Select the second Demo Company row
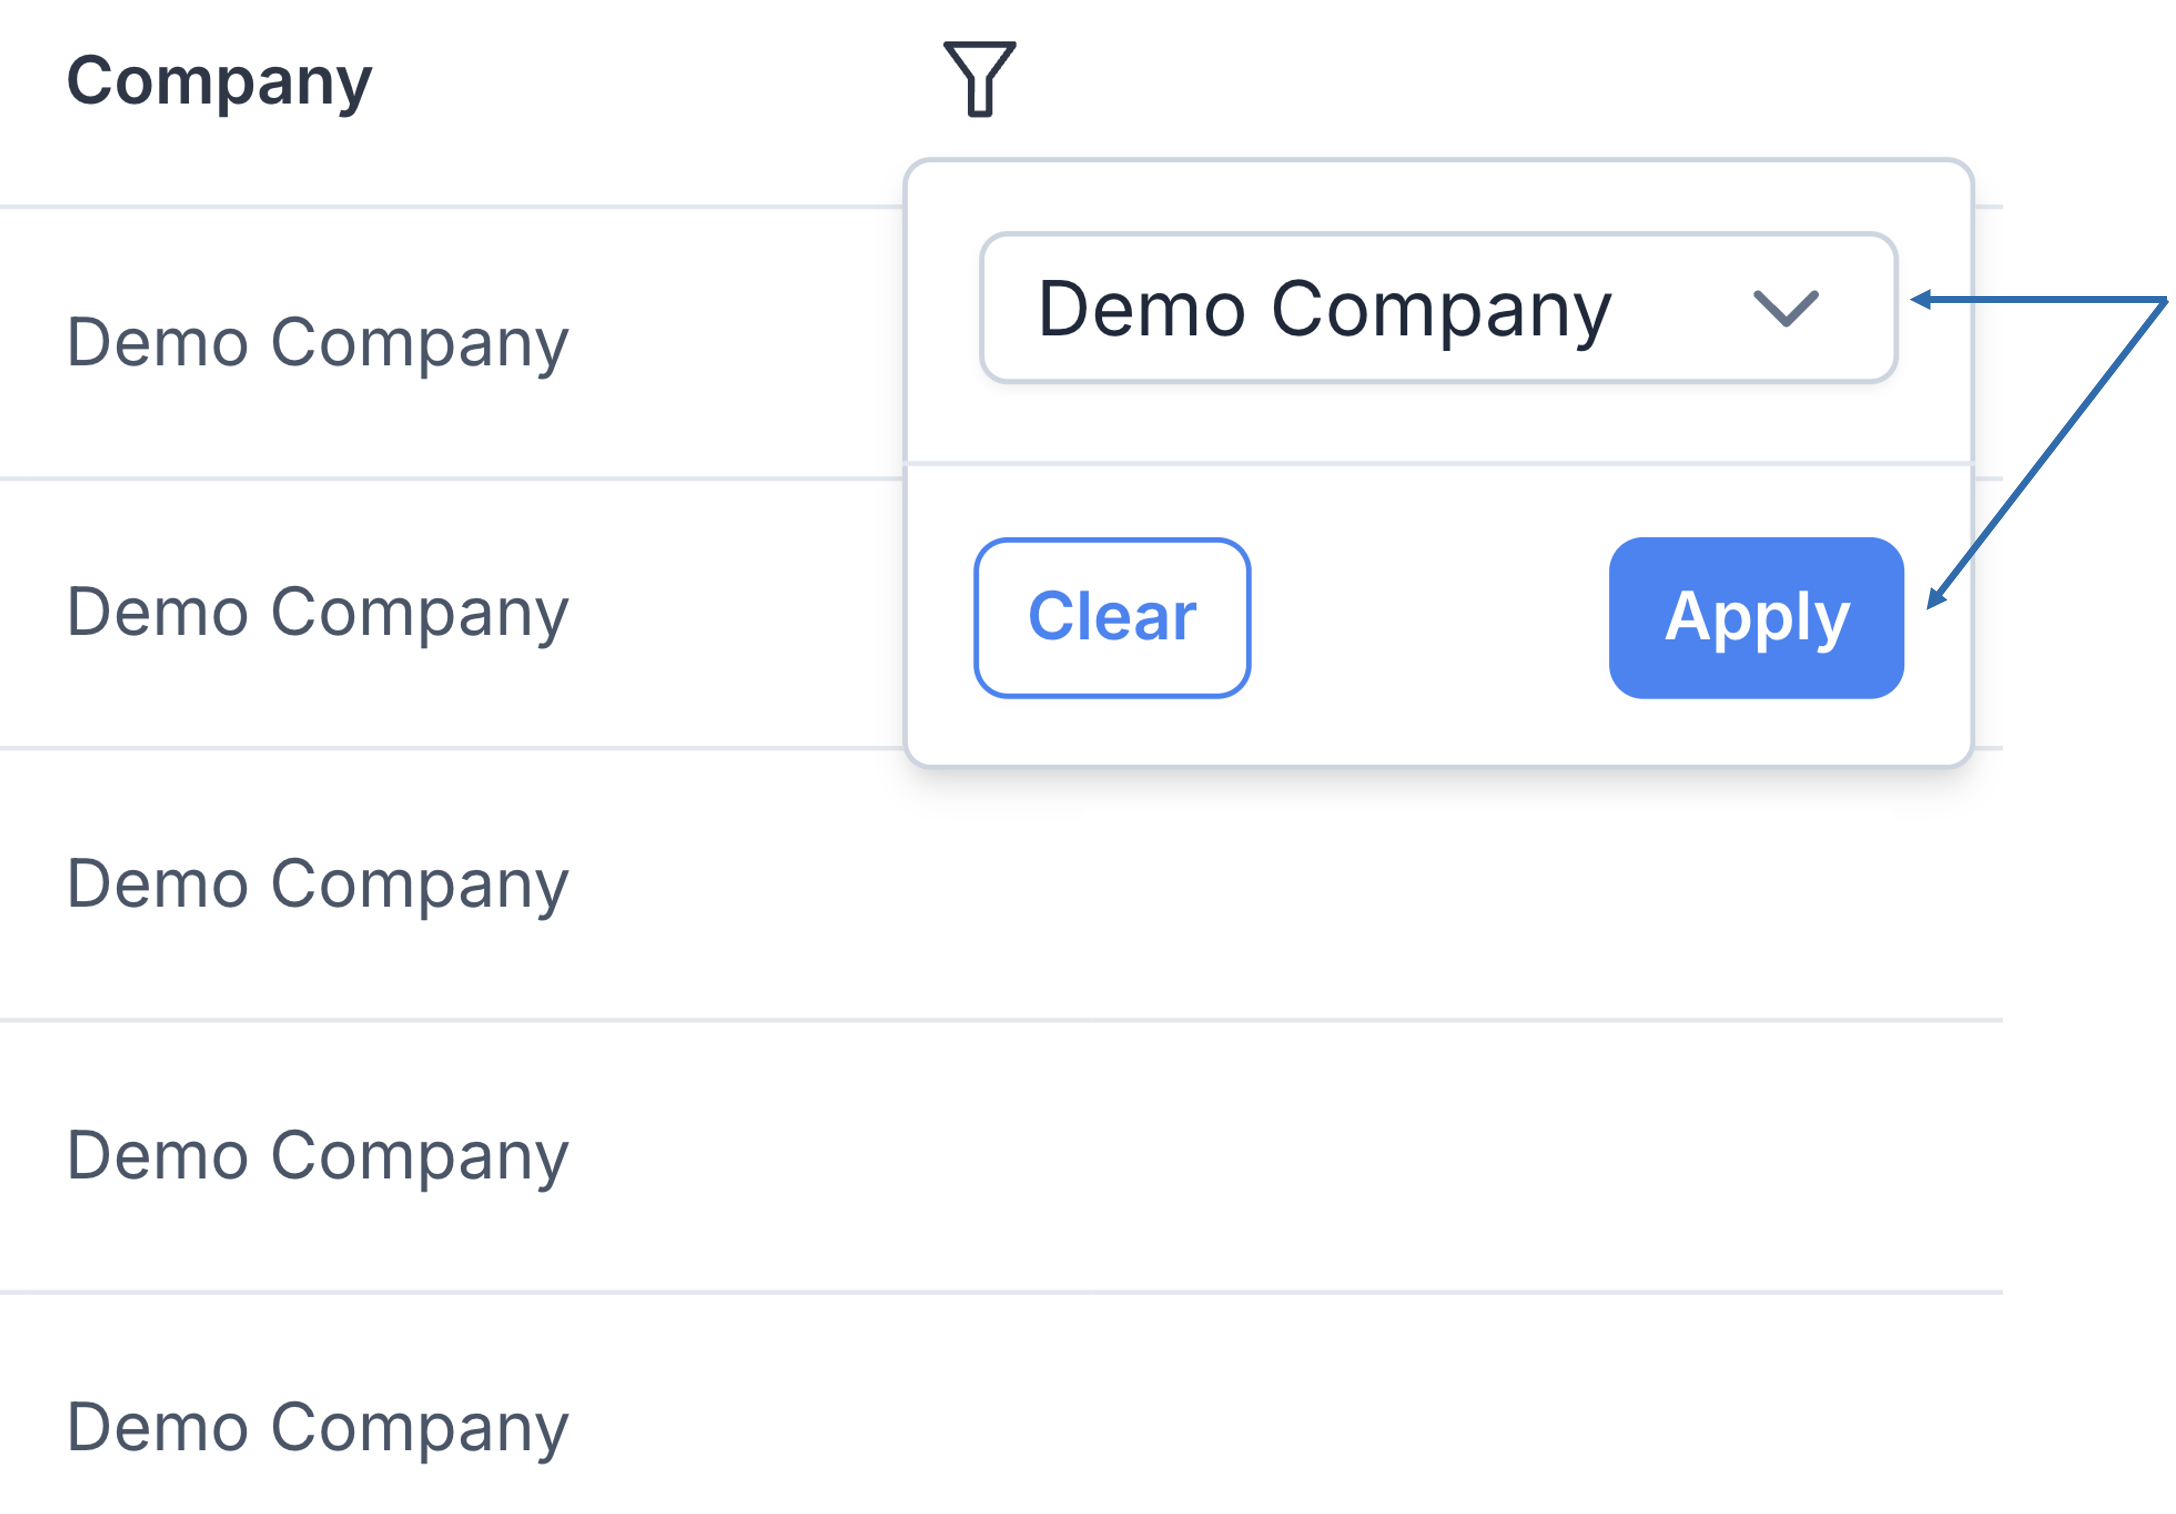 click(x=317, y=612)
